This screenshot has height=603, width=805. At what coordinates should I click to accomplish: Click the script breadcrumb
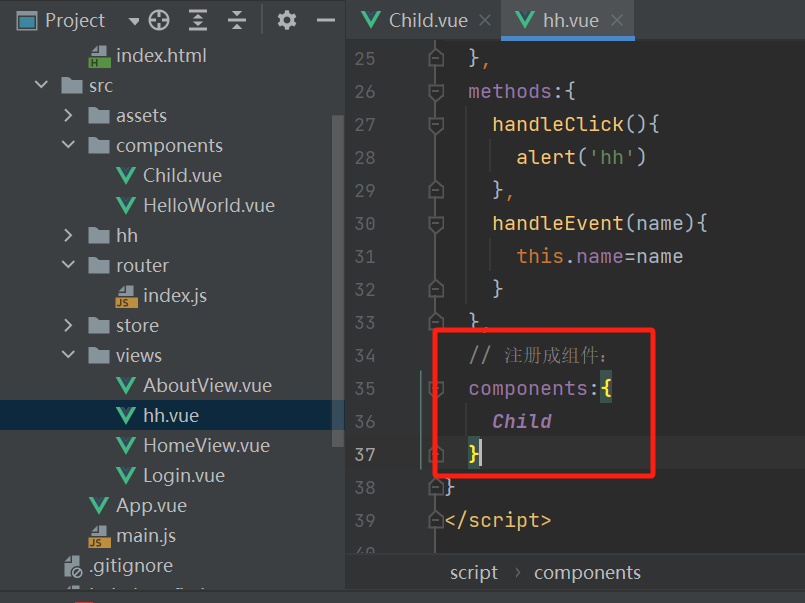(x=473, y=572)
